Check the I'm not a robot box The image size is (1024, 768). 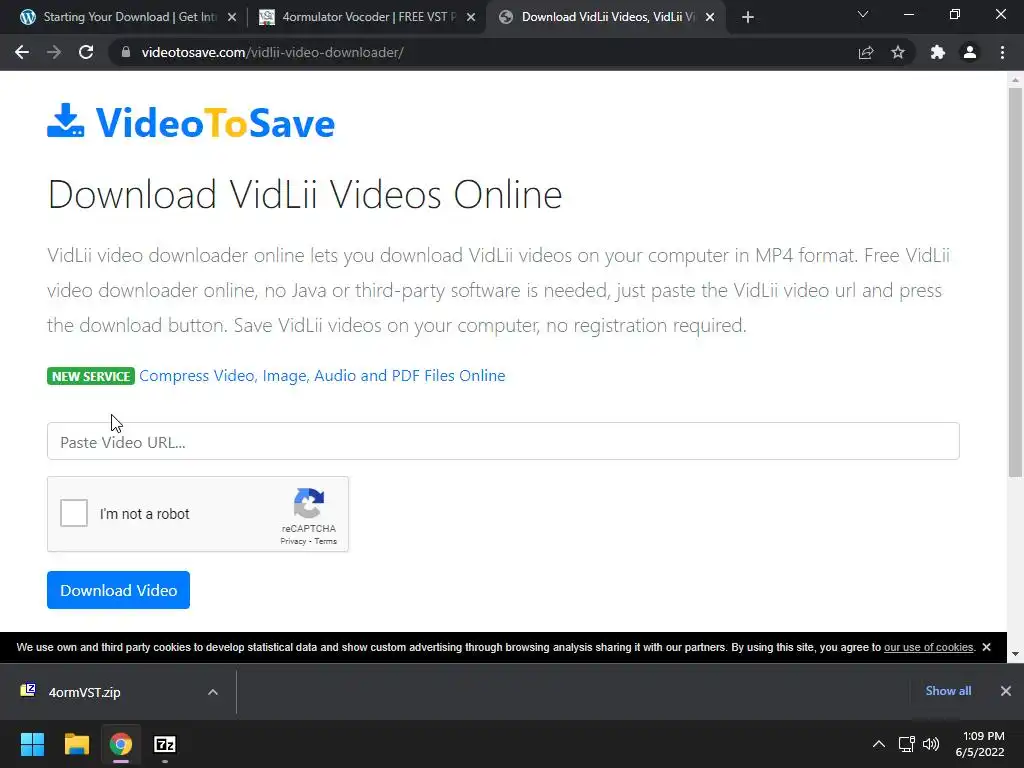[74, 513]
